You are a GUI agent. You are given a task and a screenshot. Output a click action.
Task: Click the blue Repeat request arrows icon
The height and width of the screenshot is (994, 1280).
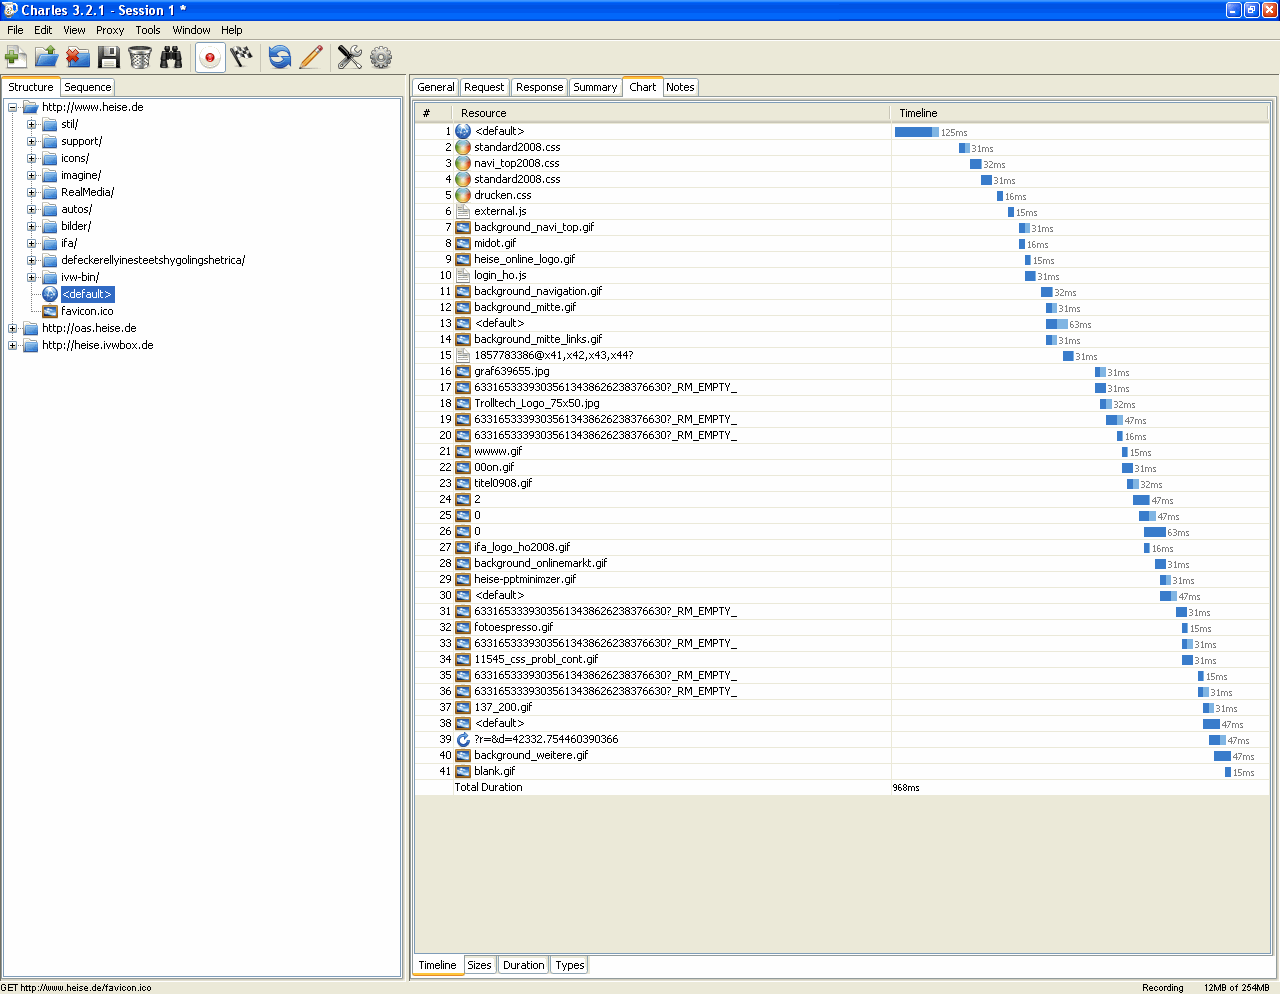coord(280,57)
